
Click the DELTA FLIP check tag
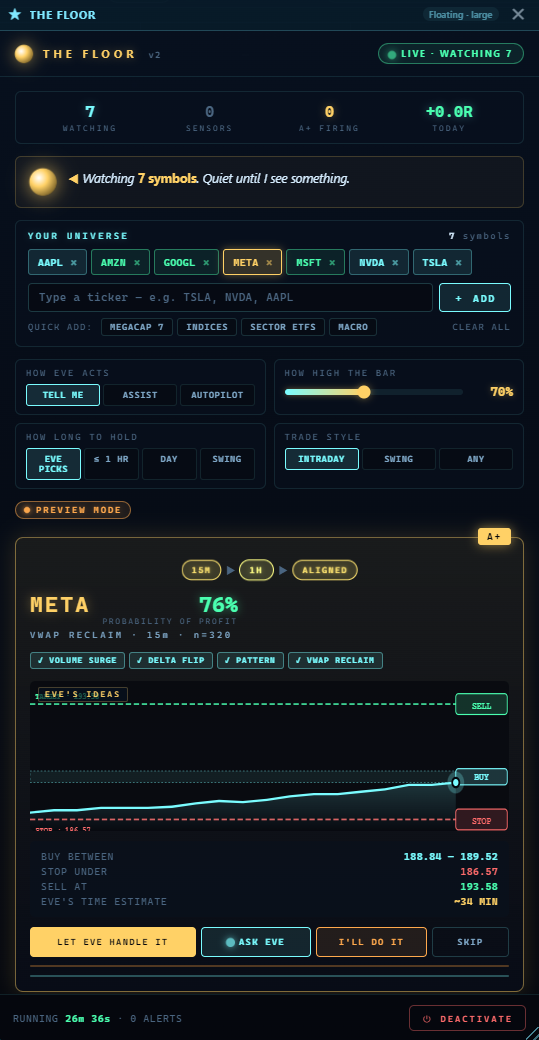pos(171,660)
